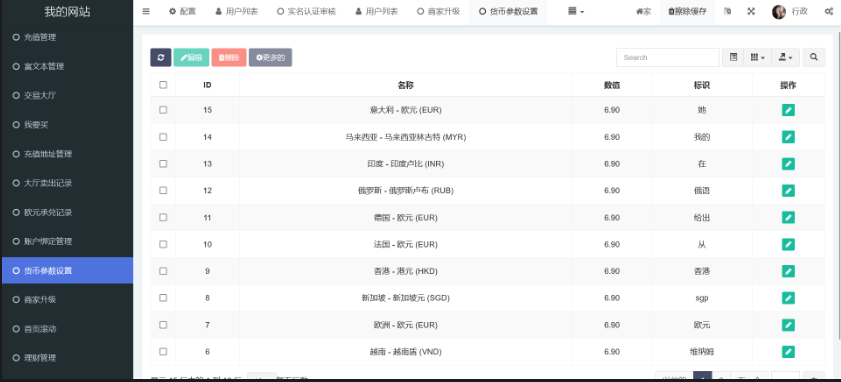This screenshot has width=841, height=382.
Task: Check the select-all header checkbox
Action: [x=163, y=85]
